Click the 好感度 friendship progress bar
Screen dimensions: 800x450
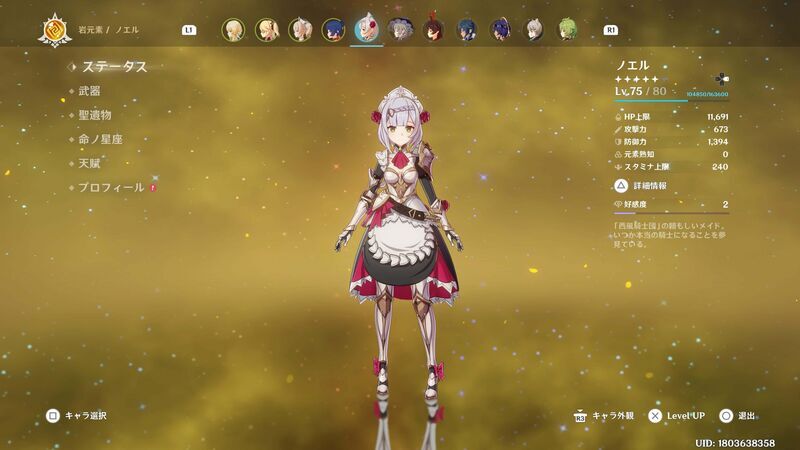(x=671, y=213)
